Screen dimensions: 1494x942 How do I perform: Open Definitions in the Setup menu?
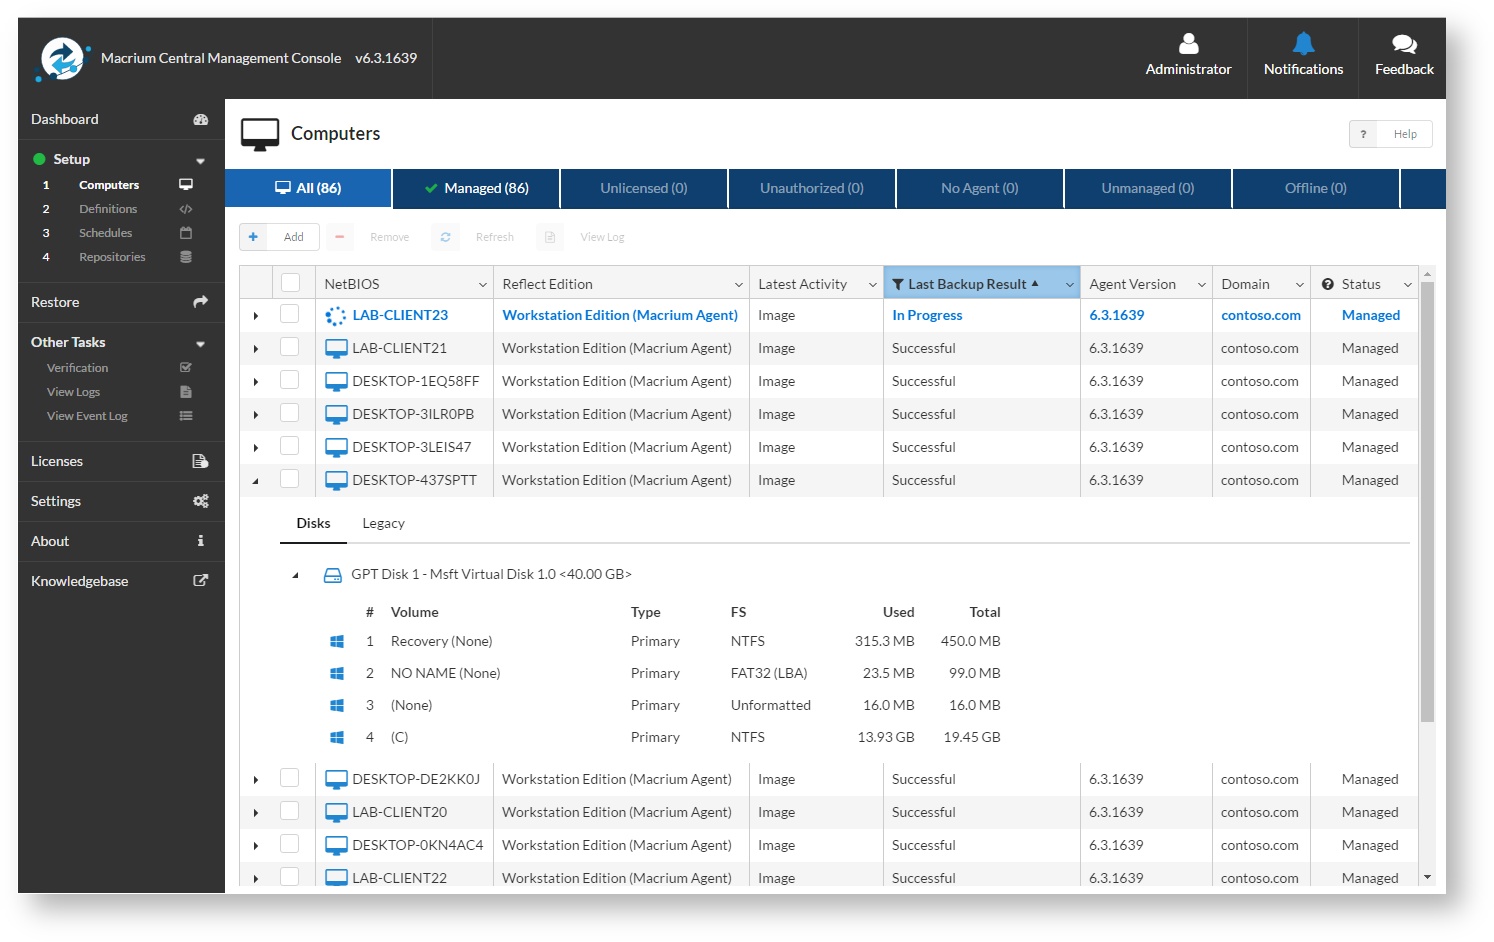point(108,209)
